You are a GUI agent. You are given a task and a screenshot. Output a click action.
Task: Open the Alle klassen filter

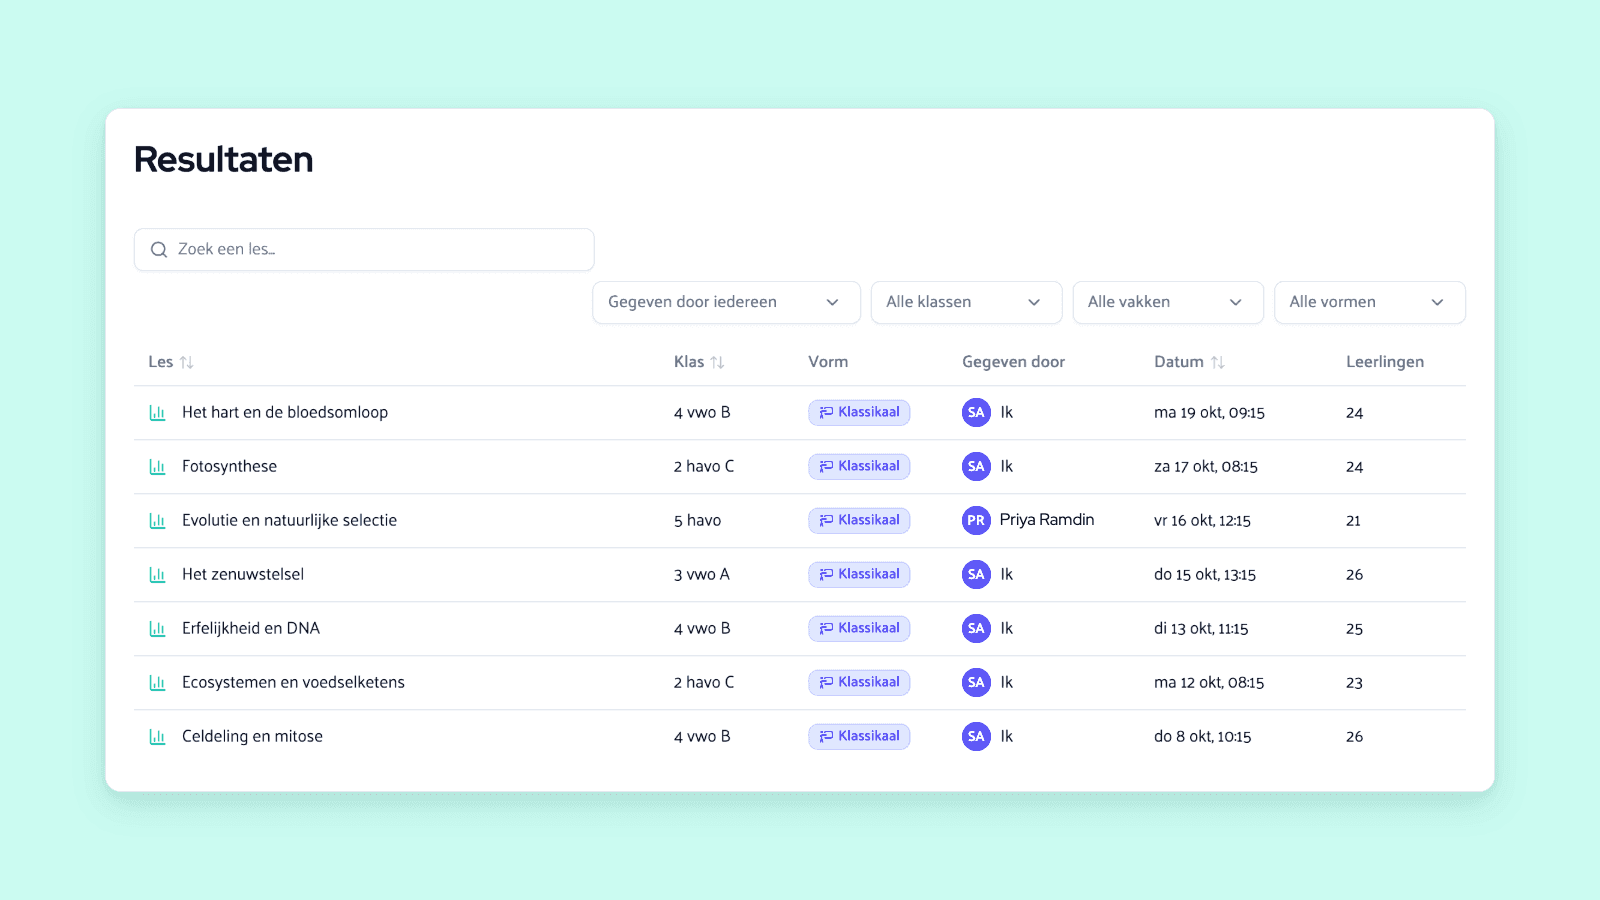tap(966, 302)
